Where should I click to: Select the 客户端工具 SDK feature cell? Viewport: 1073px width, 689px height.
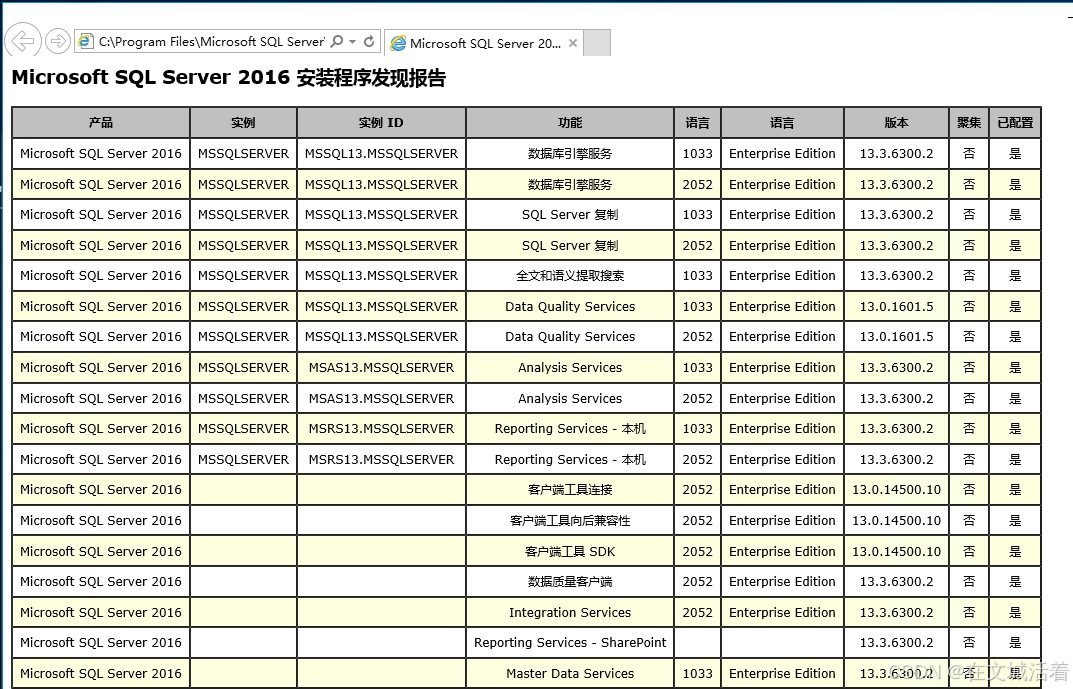pyautogui.click(x=570, y=551)
